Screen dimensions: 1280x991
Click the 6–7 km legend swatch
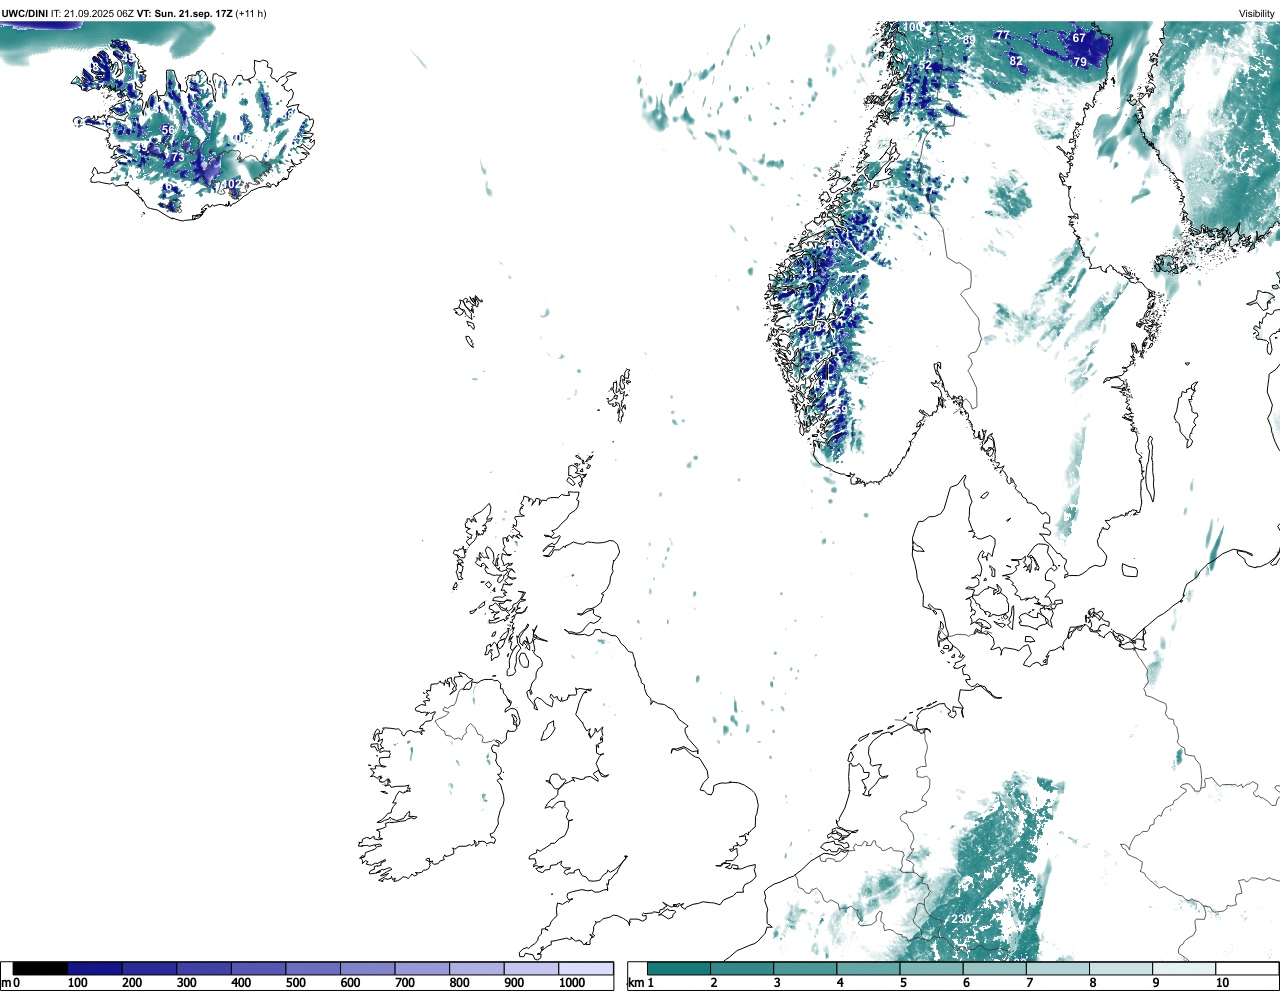click(994, 968)
